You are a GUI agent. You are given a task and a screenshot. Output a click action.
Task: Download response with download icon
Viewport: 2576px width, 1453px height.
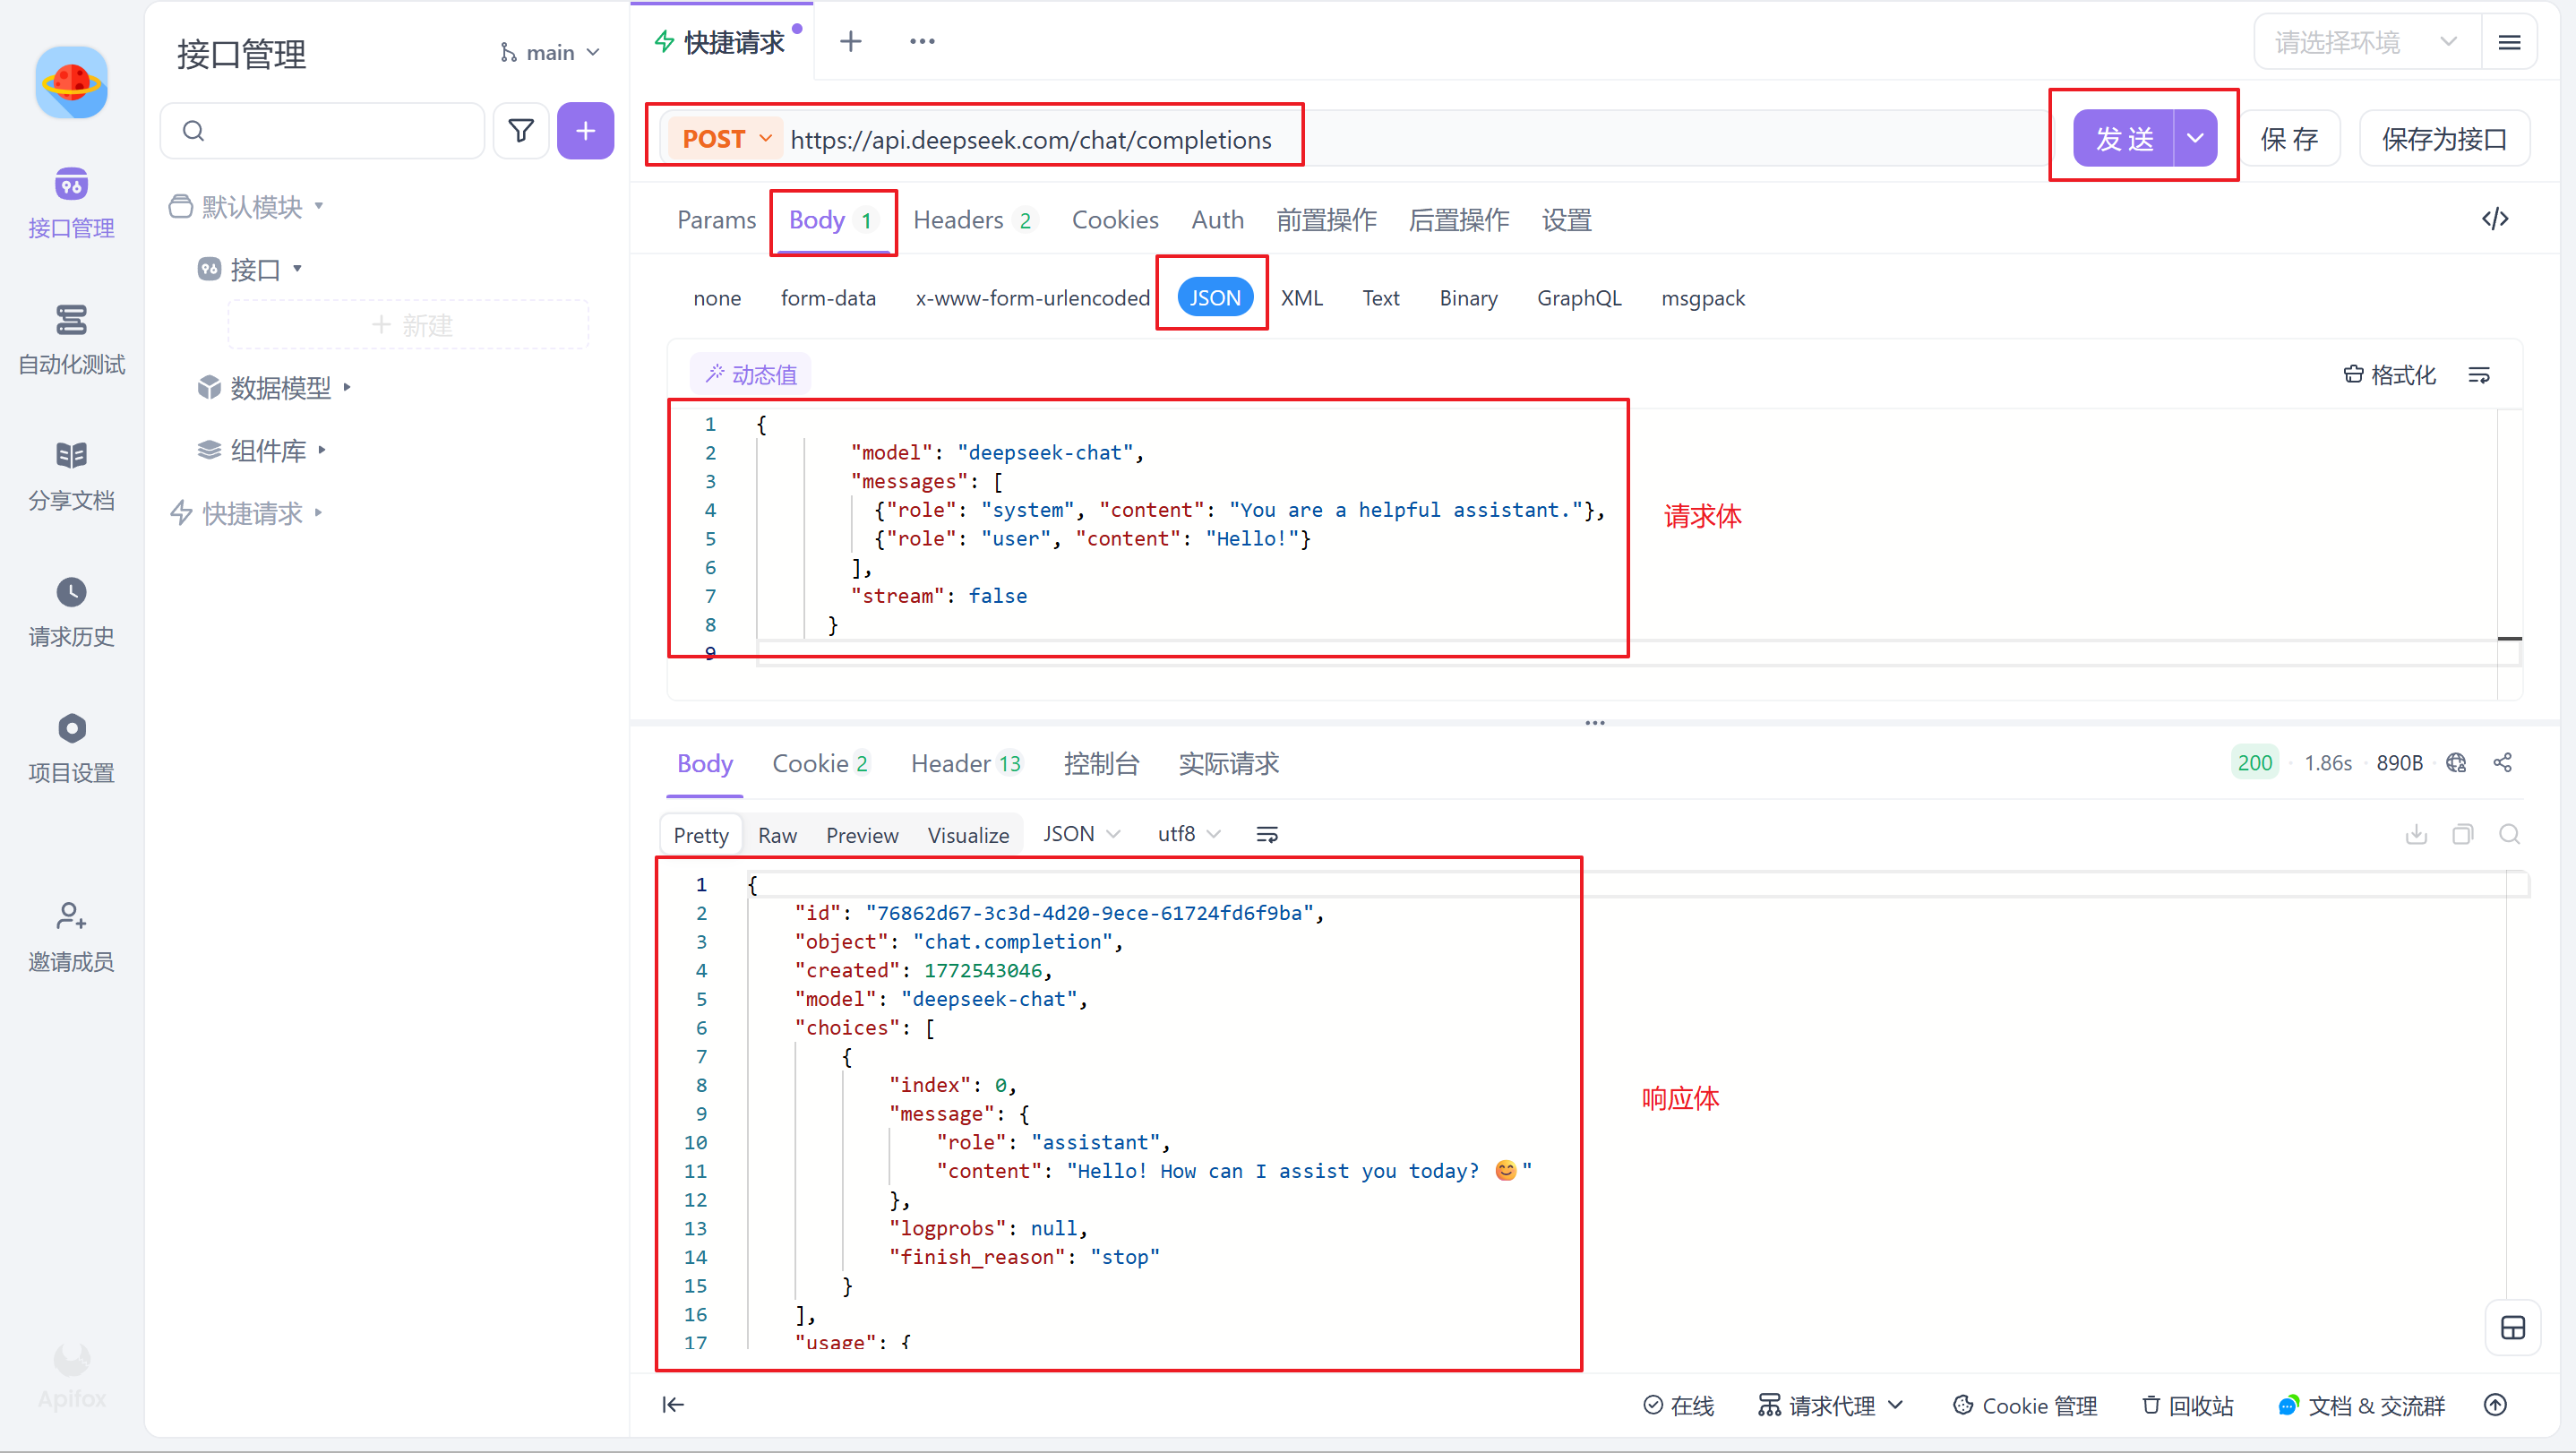pyautogui.click(x=2416, y=834)
